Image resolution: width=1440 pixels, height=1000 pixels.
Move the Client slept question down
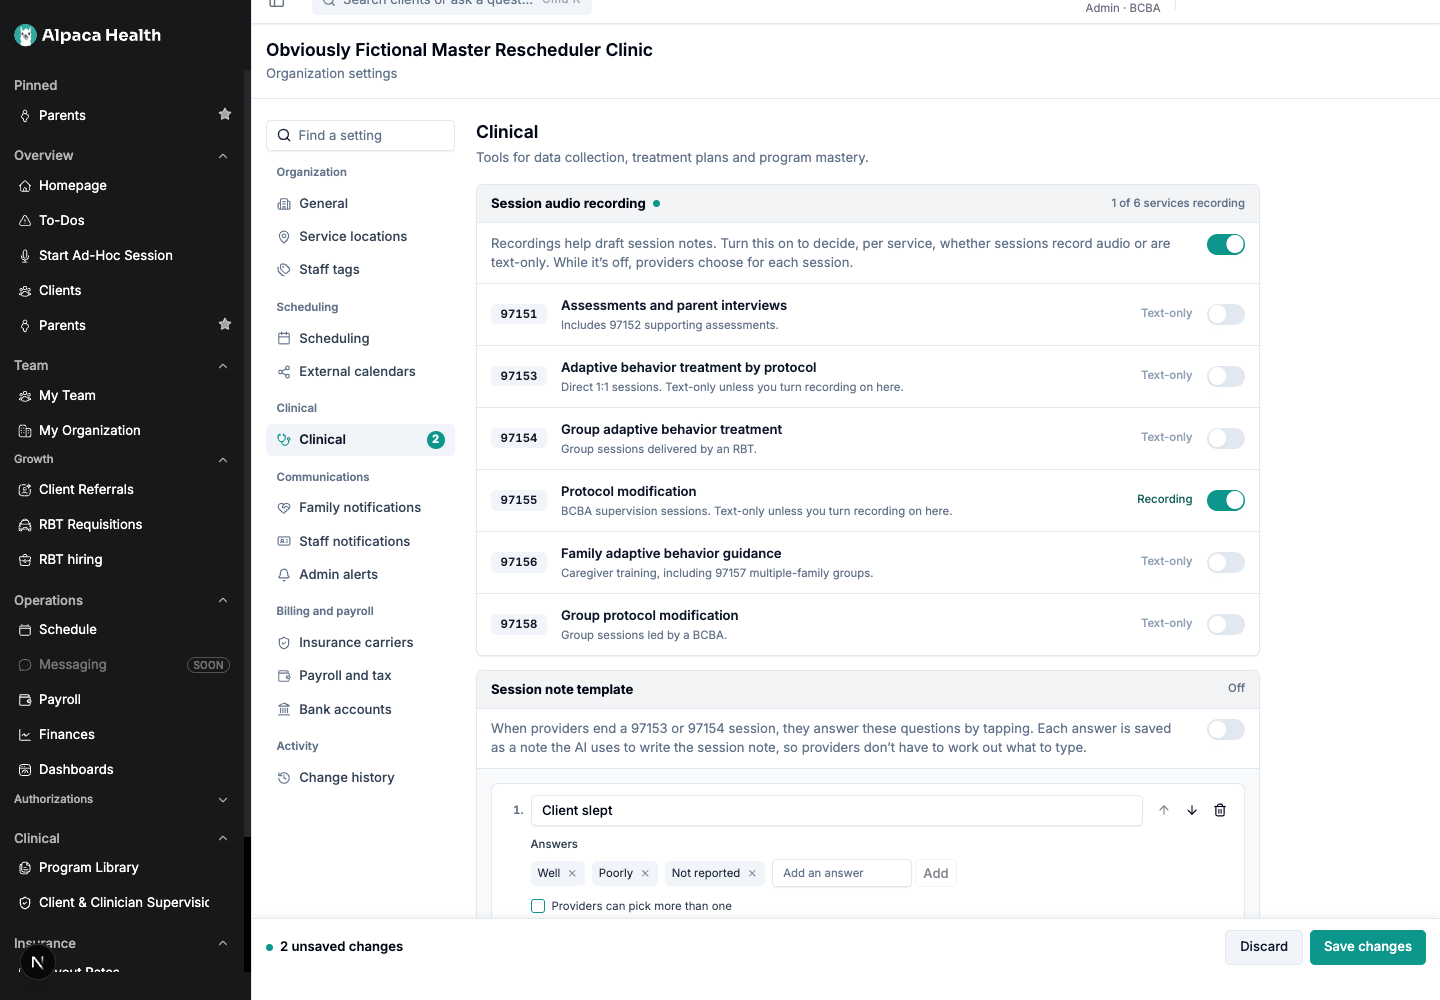click(x=1192, y=810)
